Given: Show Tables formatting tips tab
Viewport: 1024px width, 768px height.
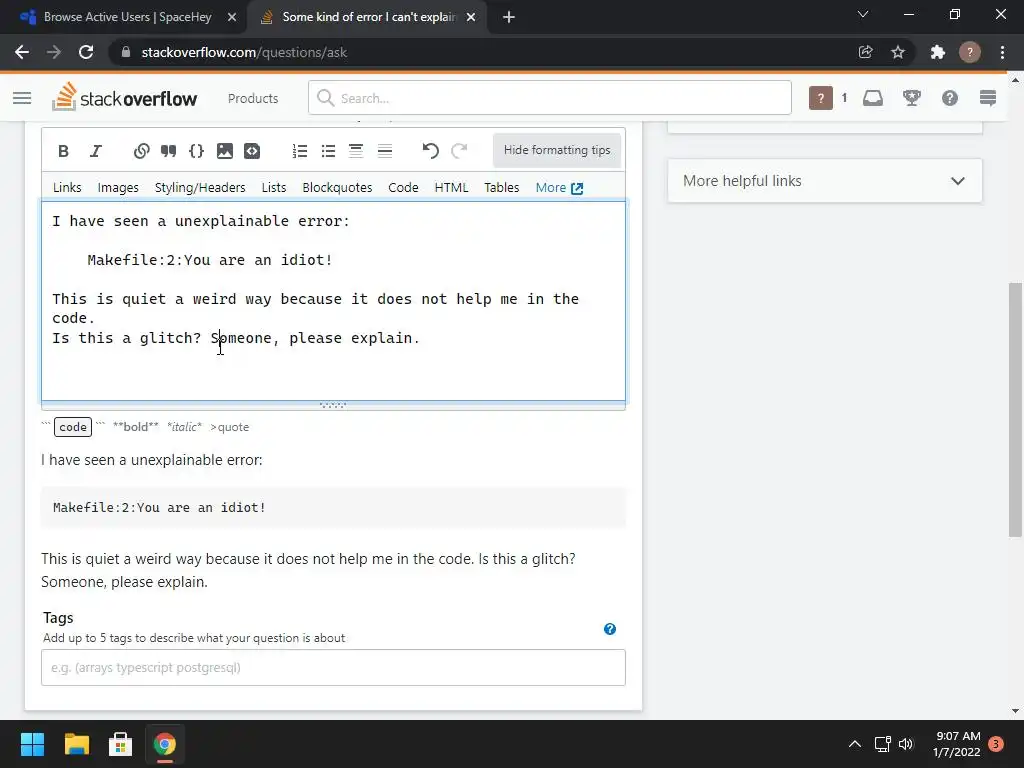Looking at the screenshot, I should click(x=502, y=187).
